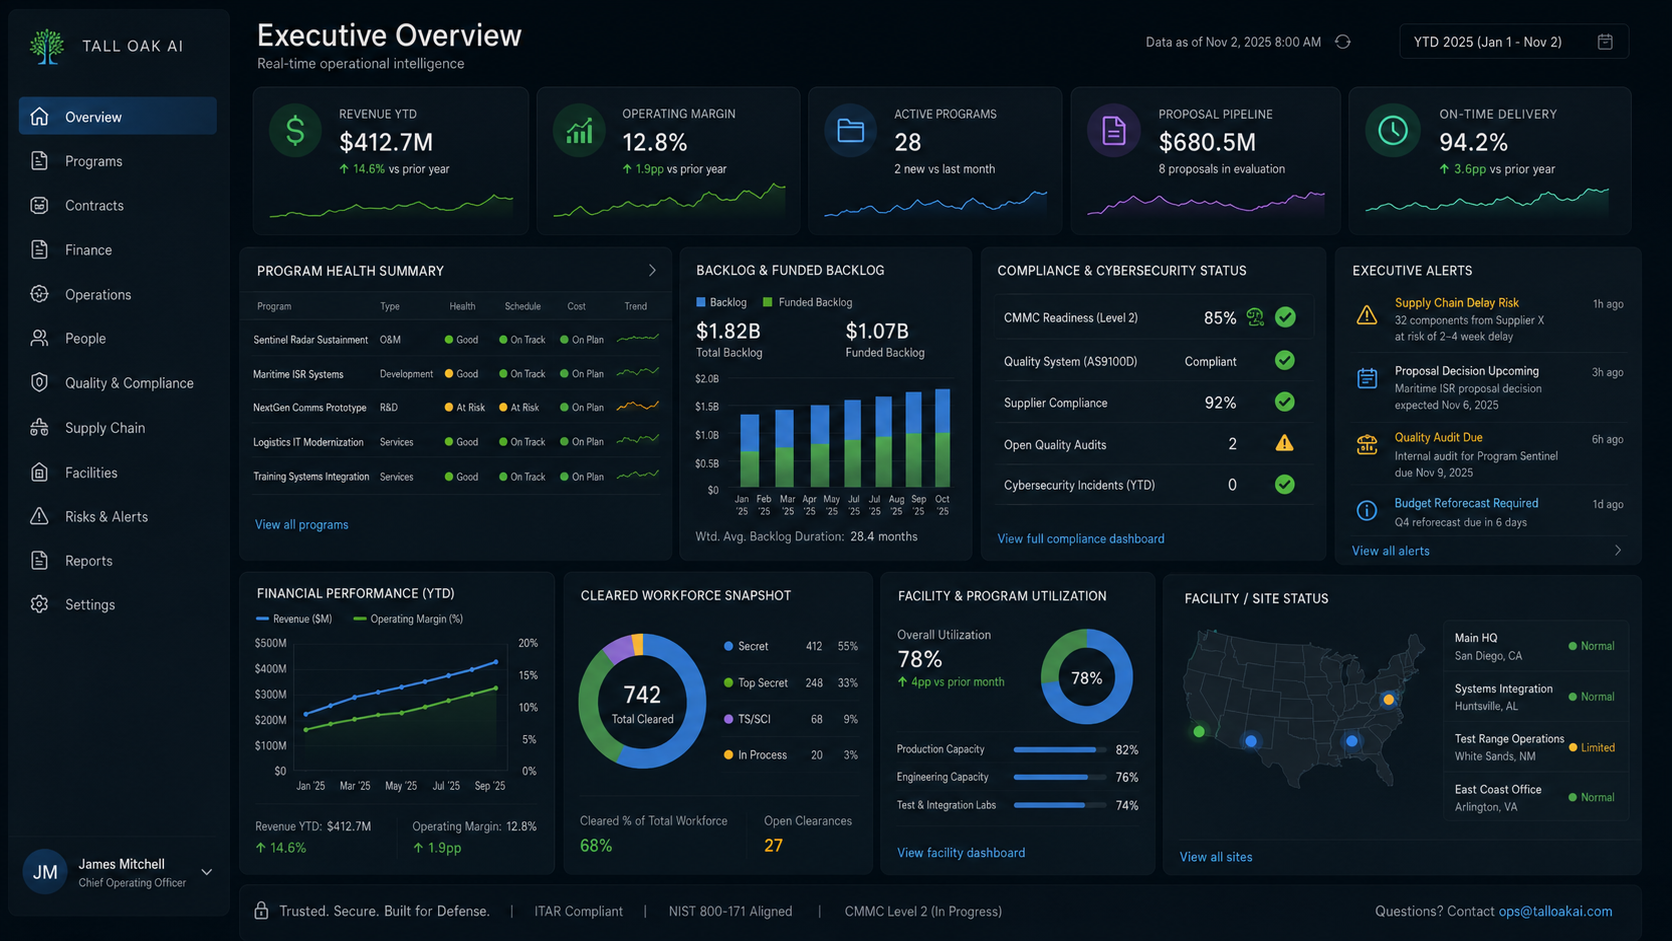Open the Overview sidebar item

point(118,116)
